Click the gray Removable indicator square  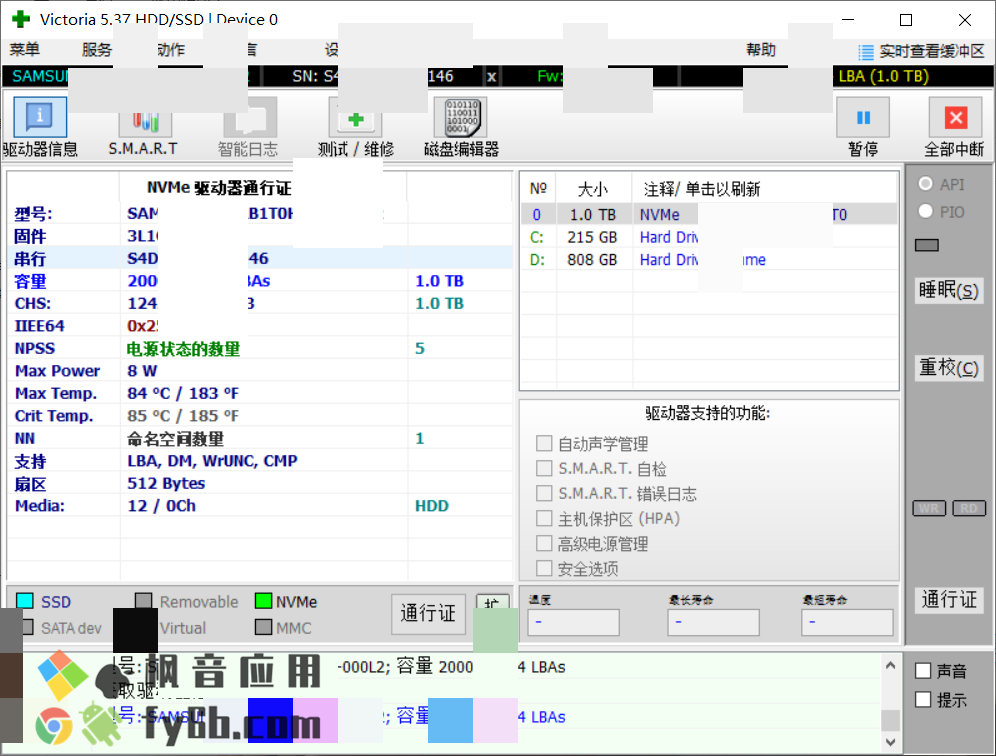click(x=144, y=600)
